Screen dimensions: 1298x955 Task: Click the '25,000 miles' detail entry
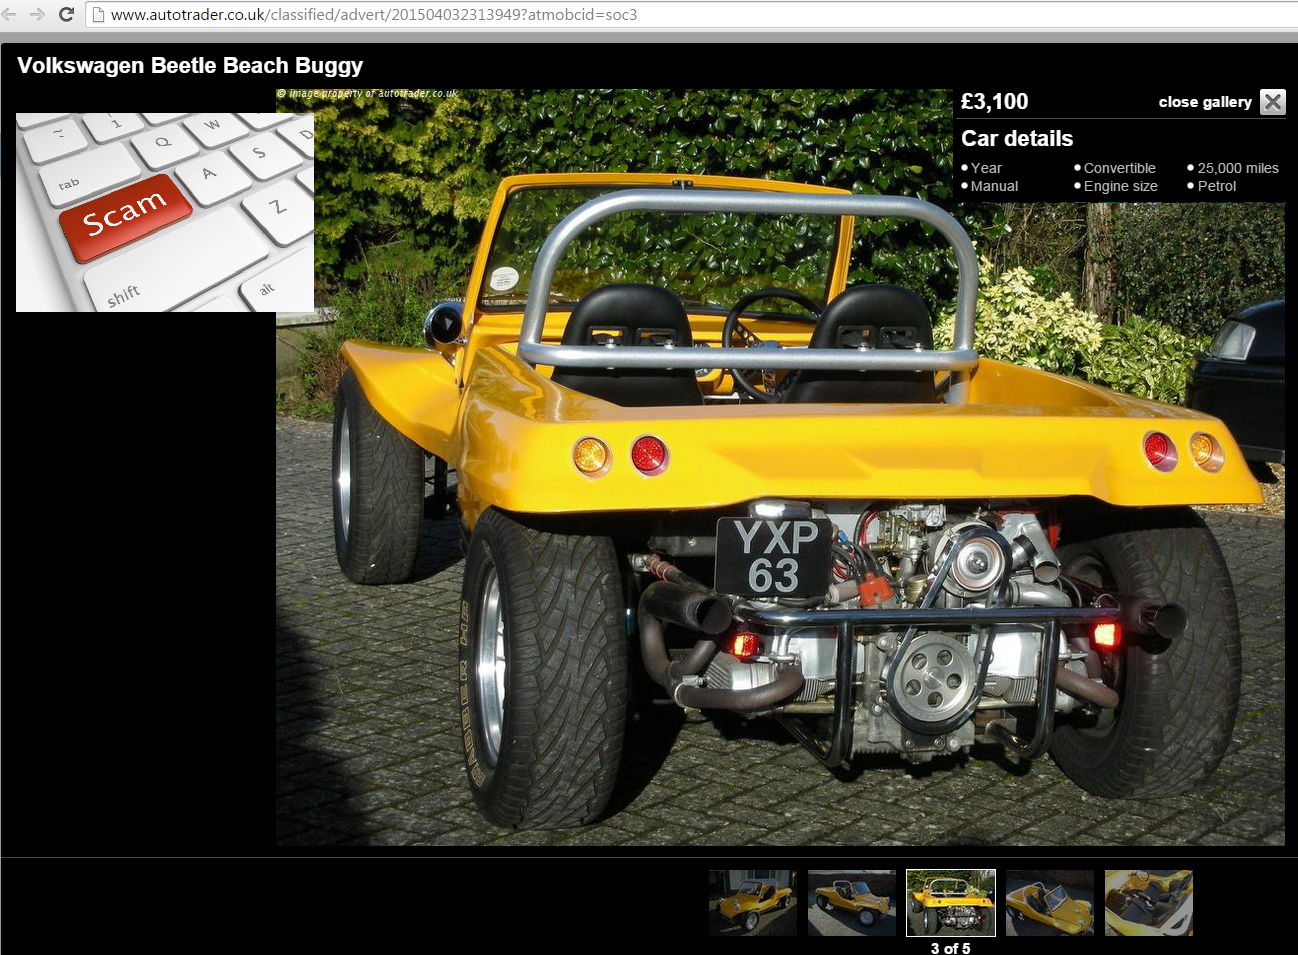(x=1238, y=168)
